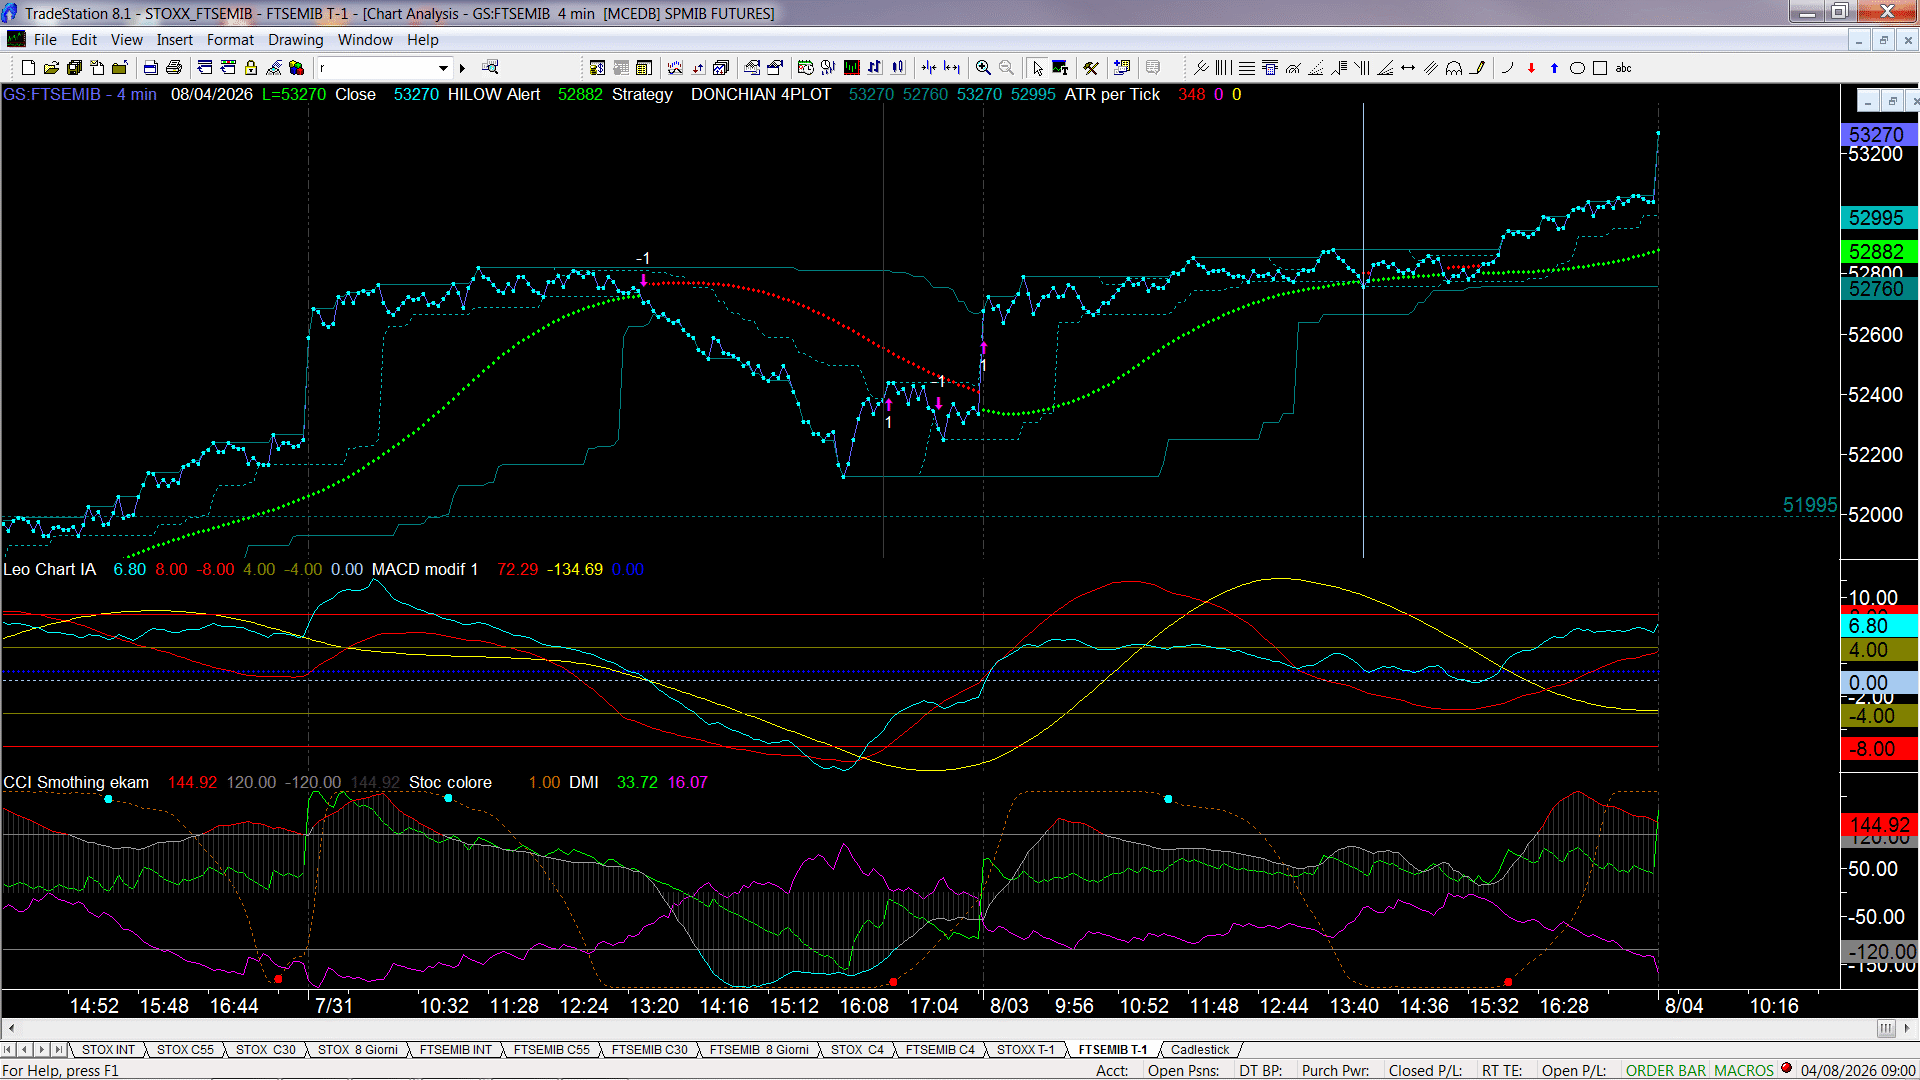Switch to the STOX C30 tab

click(x=266, y=1050)
